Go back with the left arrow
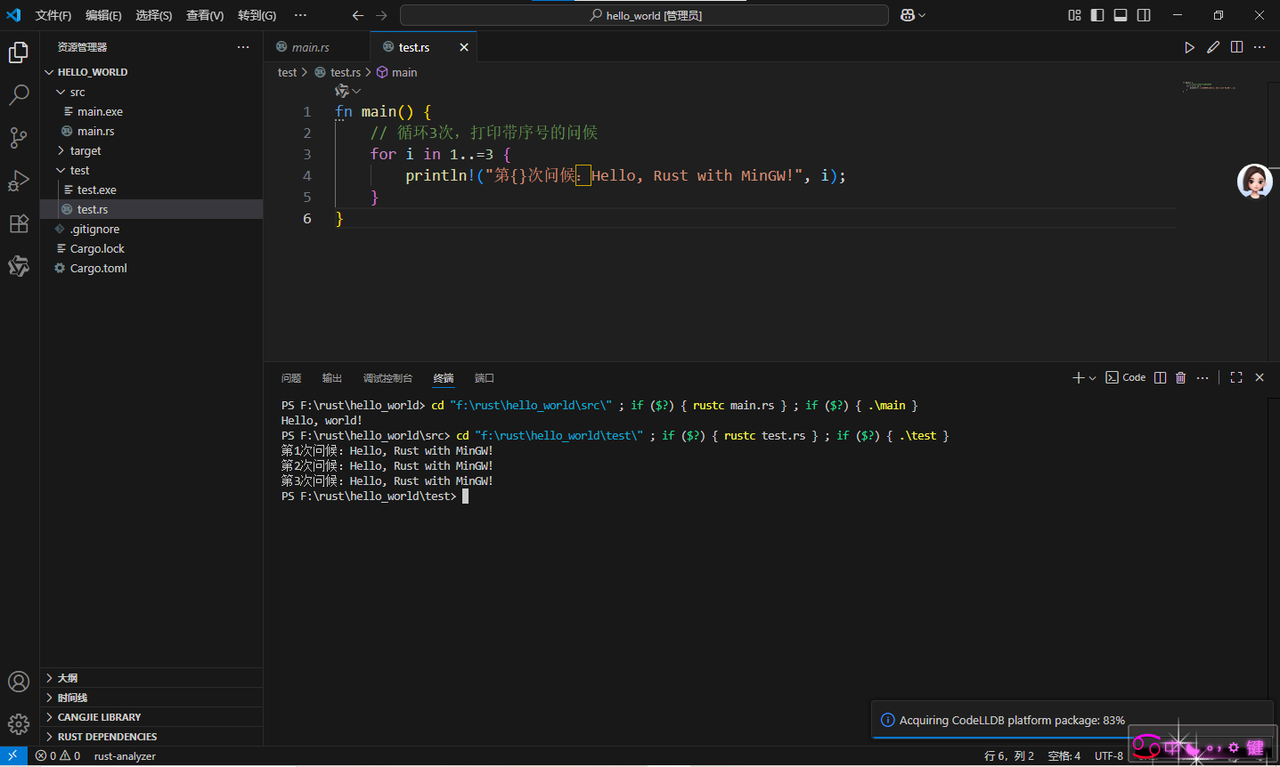1280x767 pixels. 358,15
